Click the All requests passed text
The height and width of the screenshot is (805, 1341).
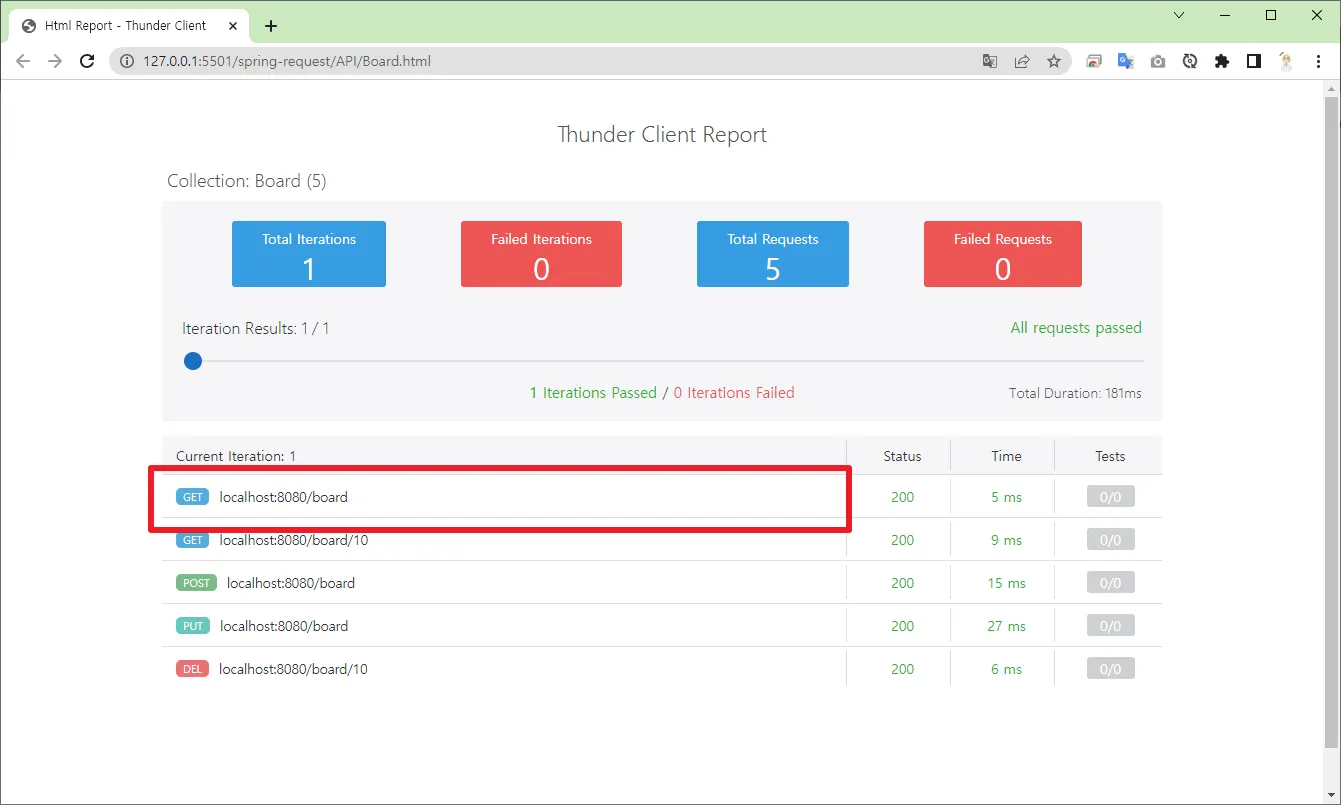coord(1076,328)
